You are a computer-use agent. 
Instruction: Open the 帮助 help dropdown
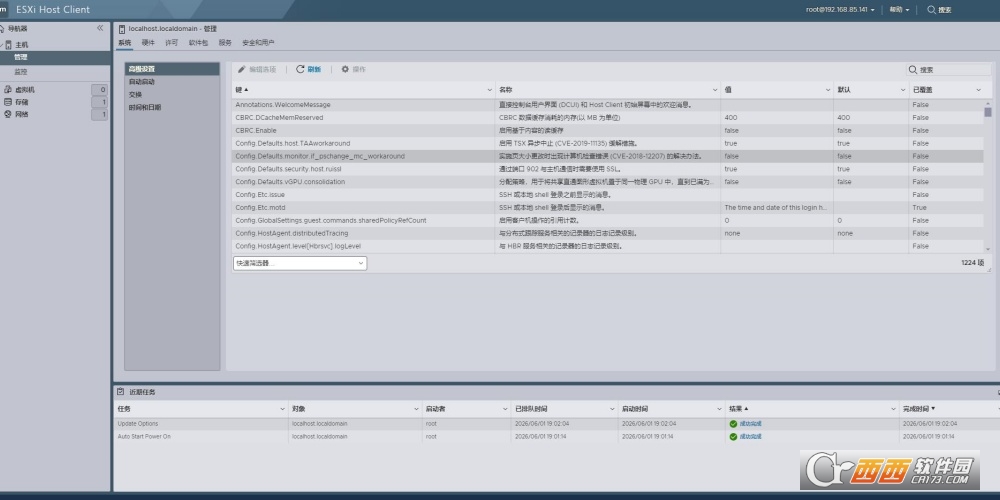[x=899, y=10]
